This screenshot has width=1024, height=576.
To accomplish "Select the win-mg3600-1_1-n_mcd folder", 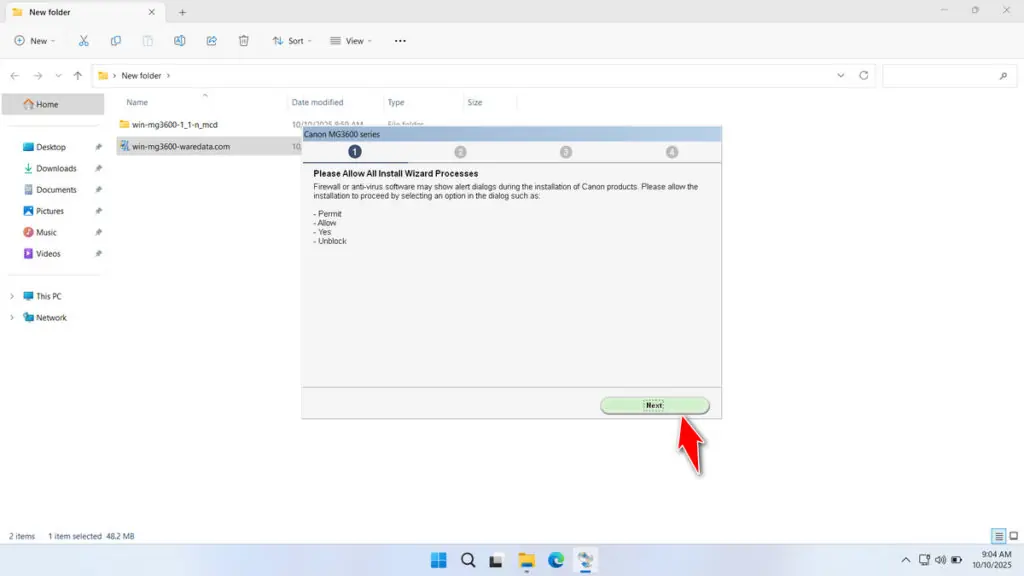I will pyautogui.click(x=177, y=124).
